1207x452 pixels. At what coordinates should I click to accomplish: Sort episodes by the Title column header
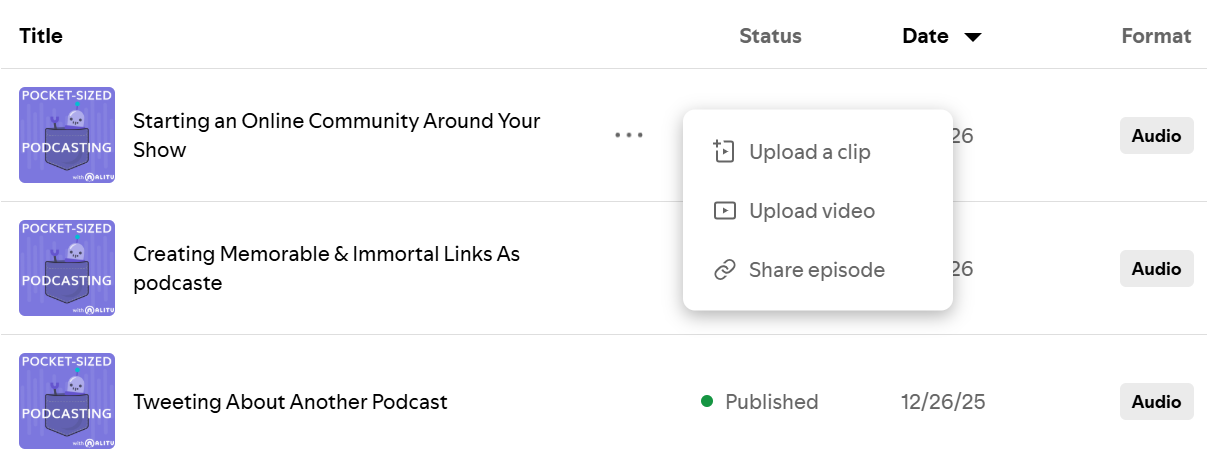pos(41,36)
